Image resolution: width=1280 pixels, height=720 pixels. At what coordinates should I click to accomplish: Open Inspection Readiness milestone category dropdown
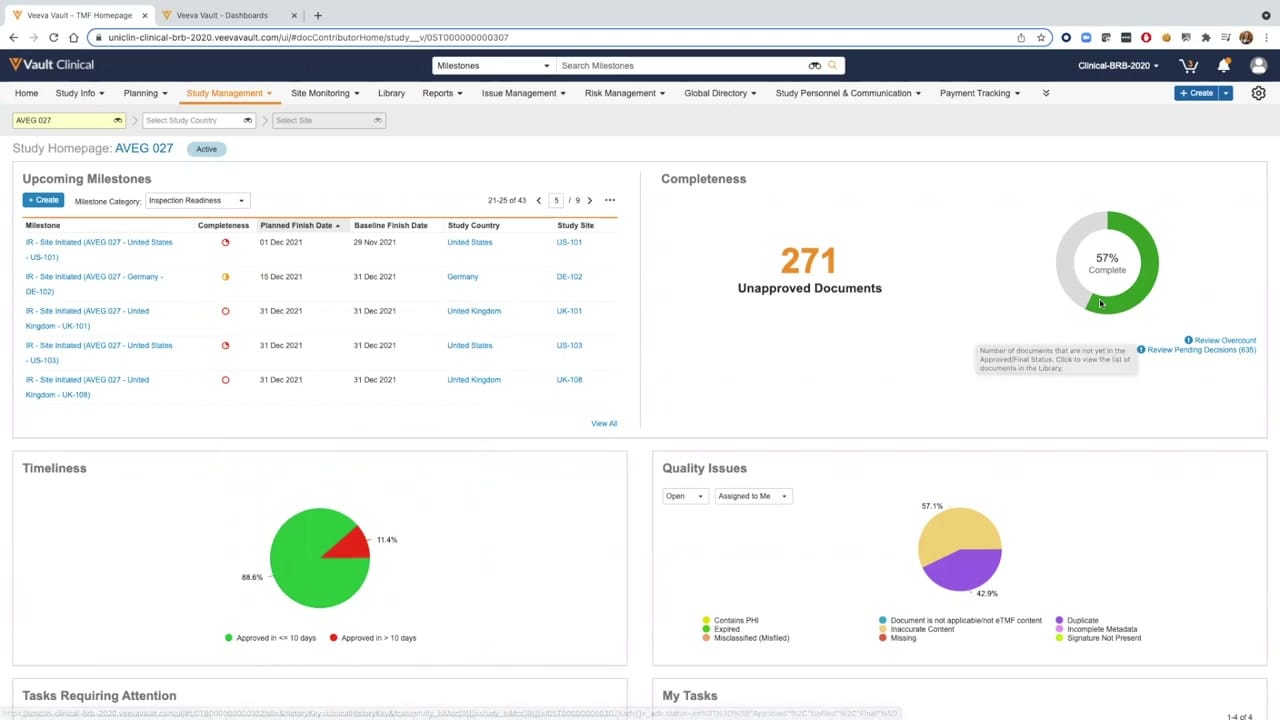coord(197,200)
